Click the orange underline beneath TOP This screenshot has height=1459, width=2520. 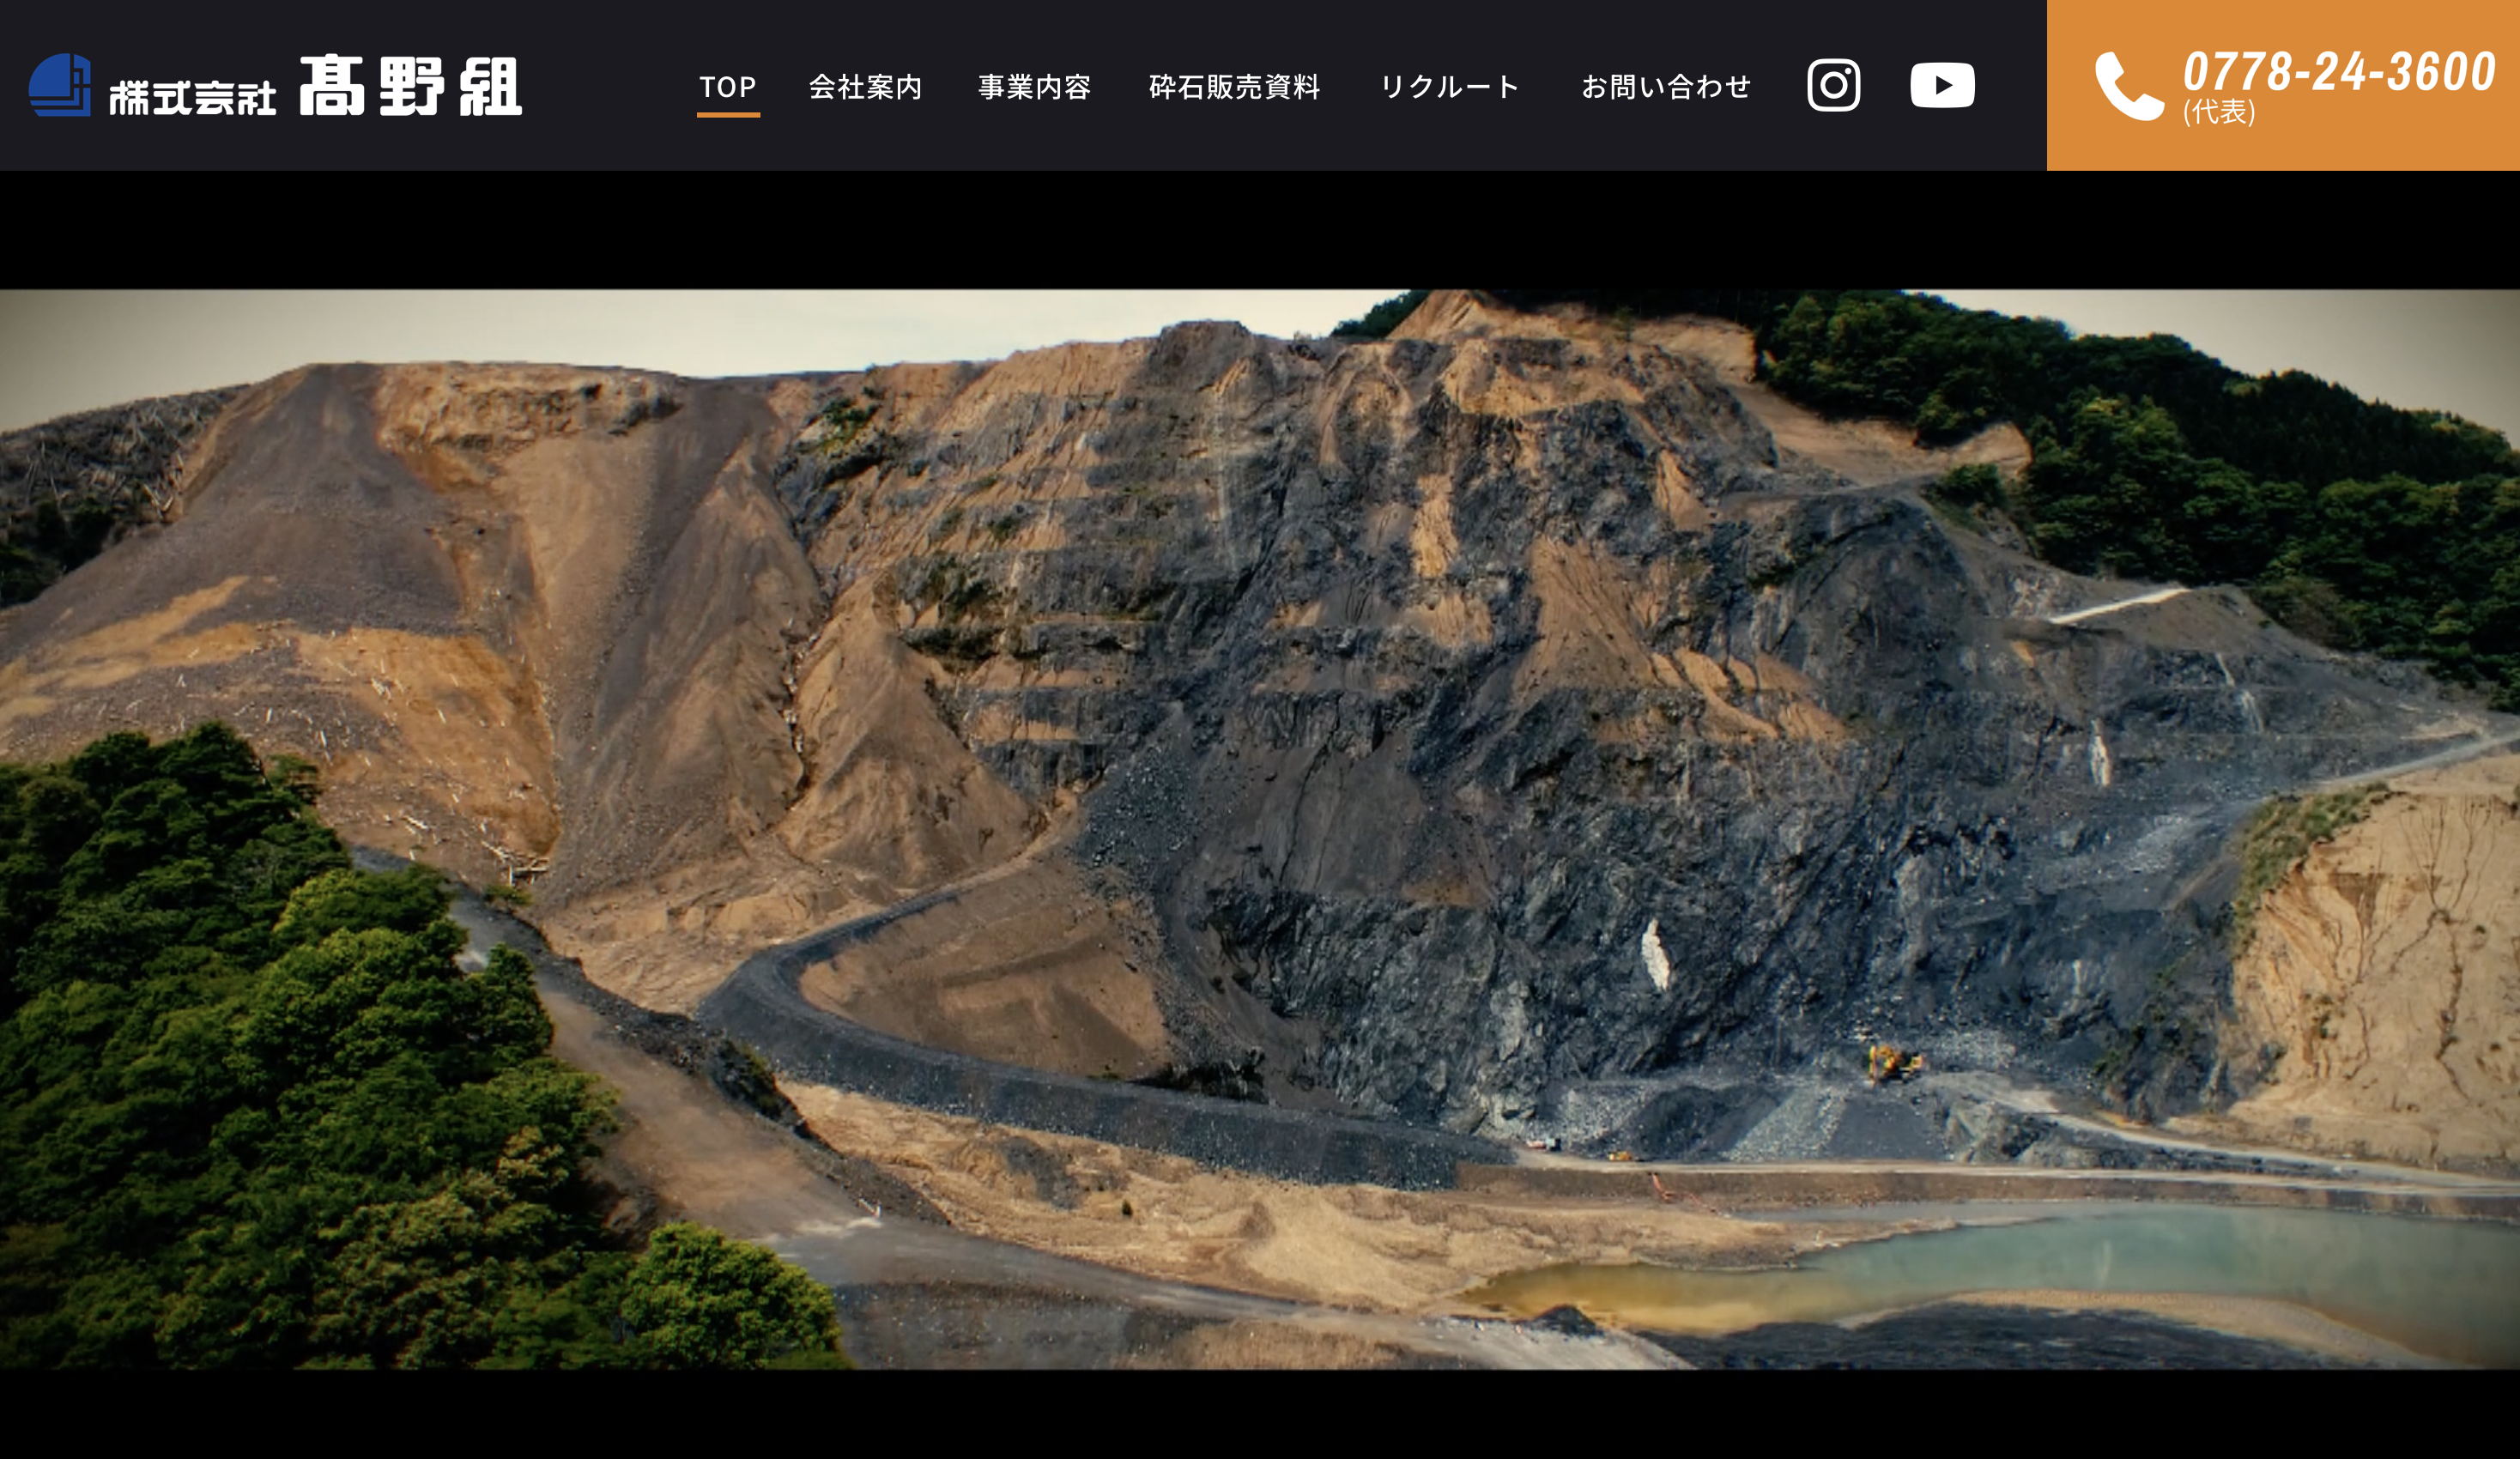(728, 115)
